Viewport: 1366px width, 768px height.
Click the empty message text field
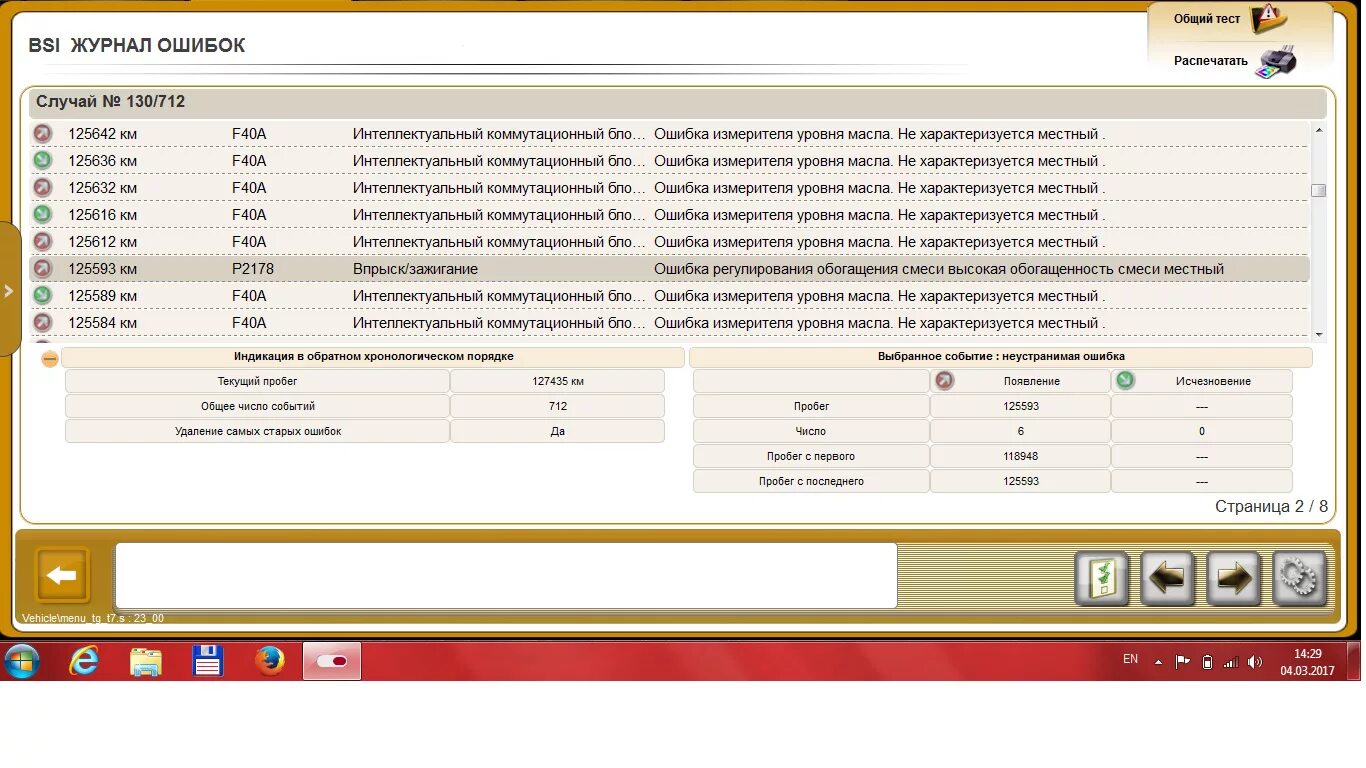pyautogui.click(x=506, y=575)
